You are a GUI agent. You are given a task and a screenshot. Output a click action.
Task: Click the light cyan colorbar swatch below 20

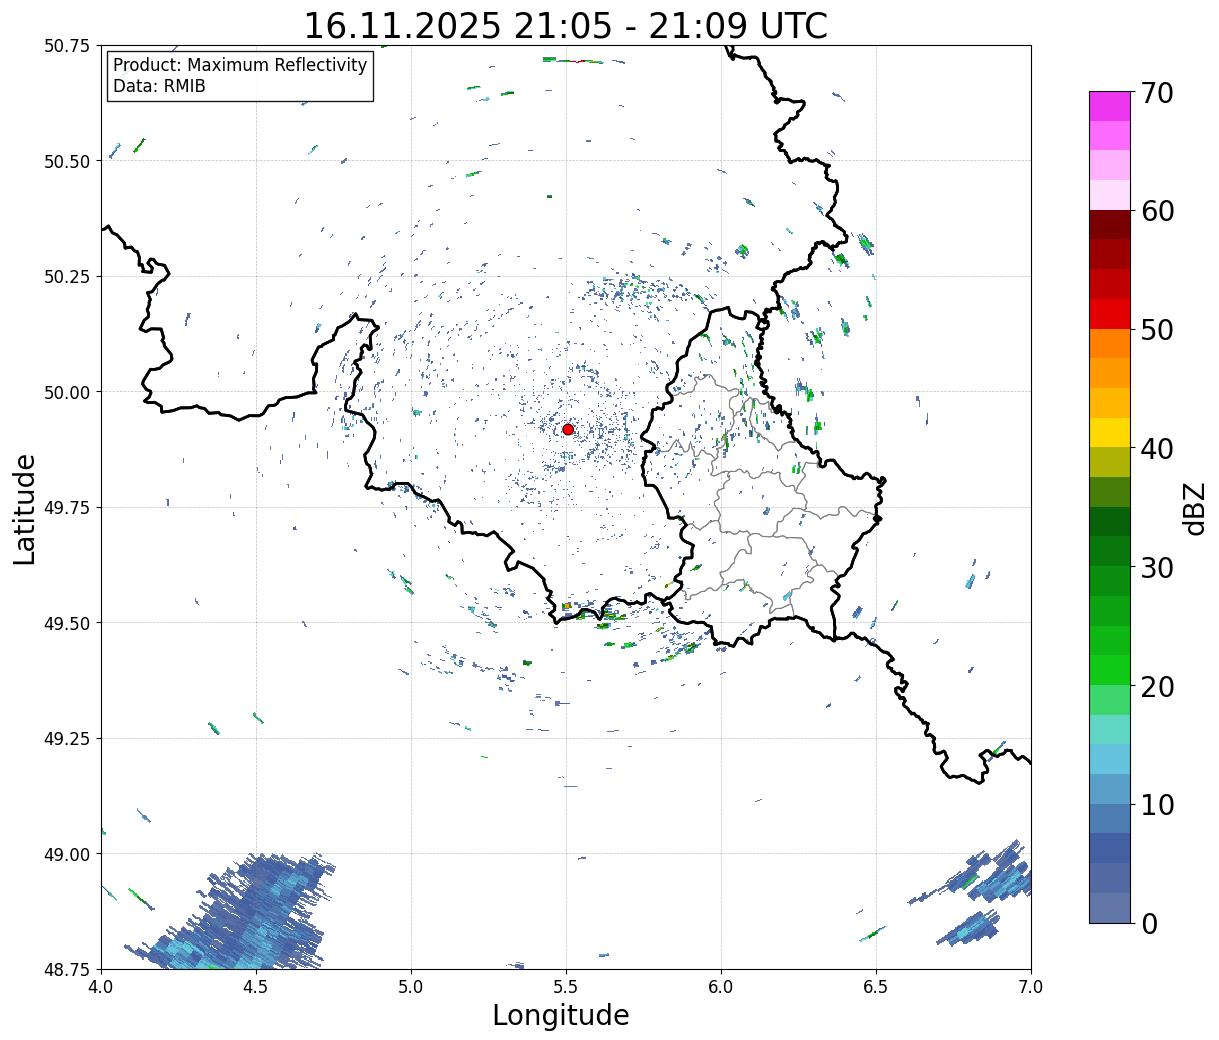click(x=1110, y=729)
